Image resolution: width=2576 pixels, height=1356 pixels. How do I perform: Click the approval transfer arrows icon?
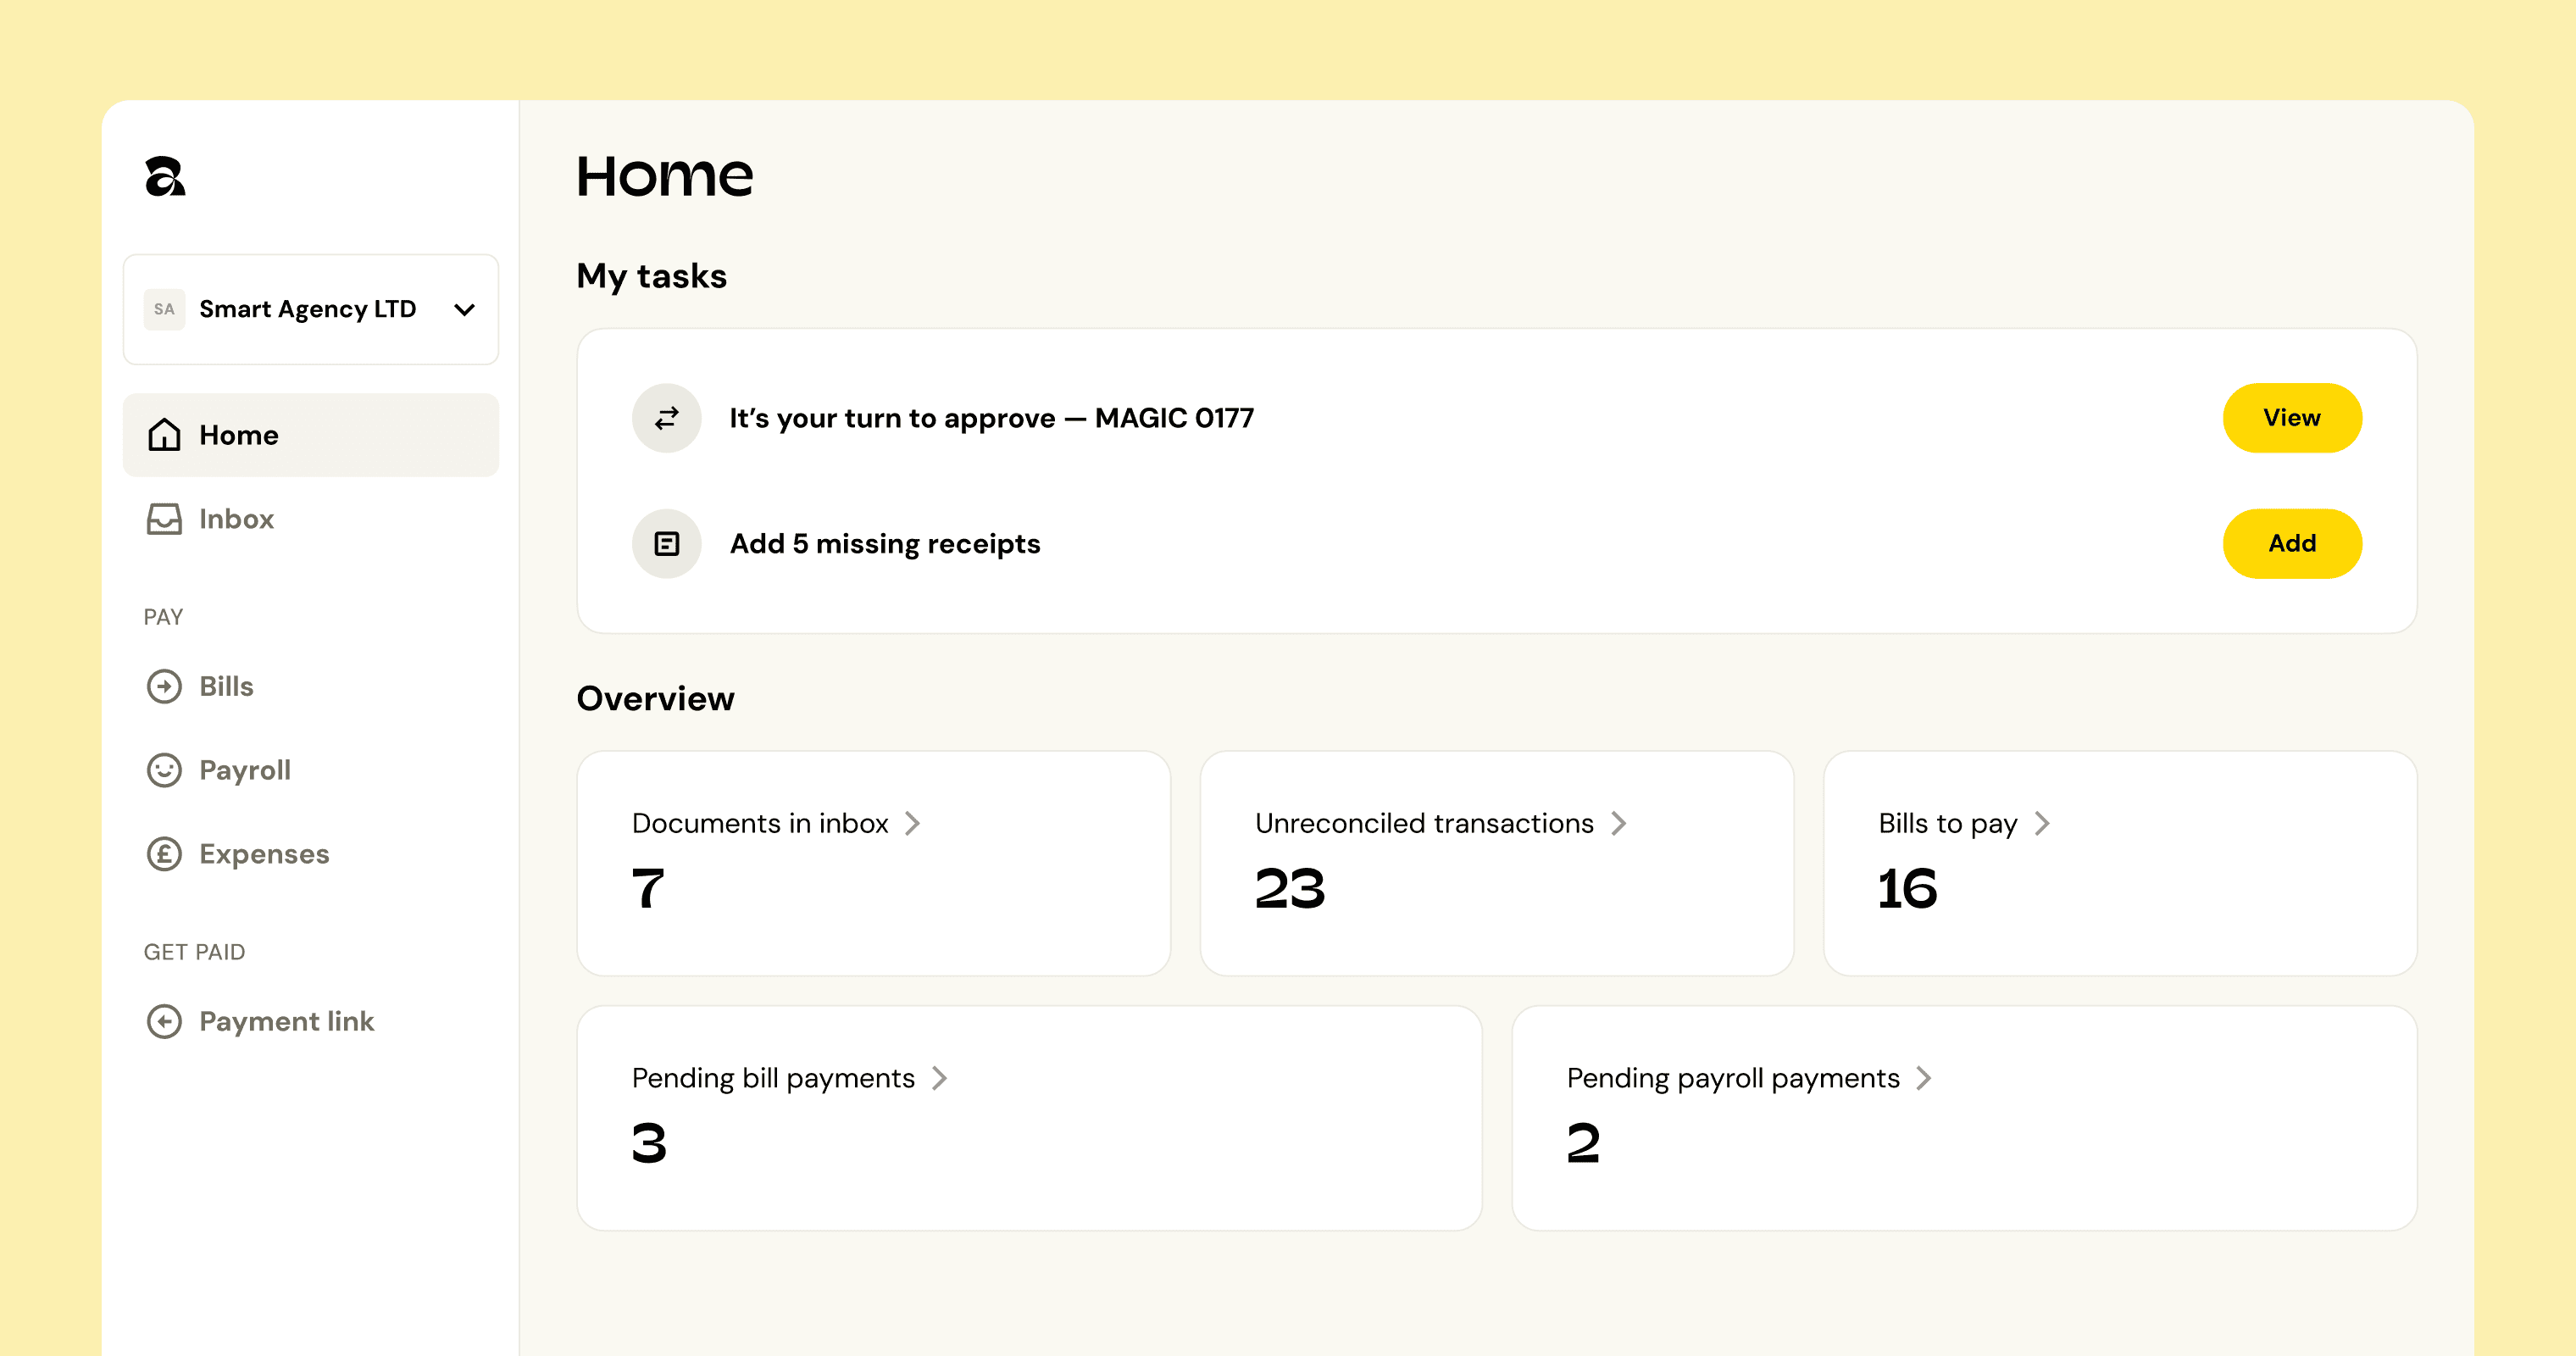(x=666, y=418)
